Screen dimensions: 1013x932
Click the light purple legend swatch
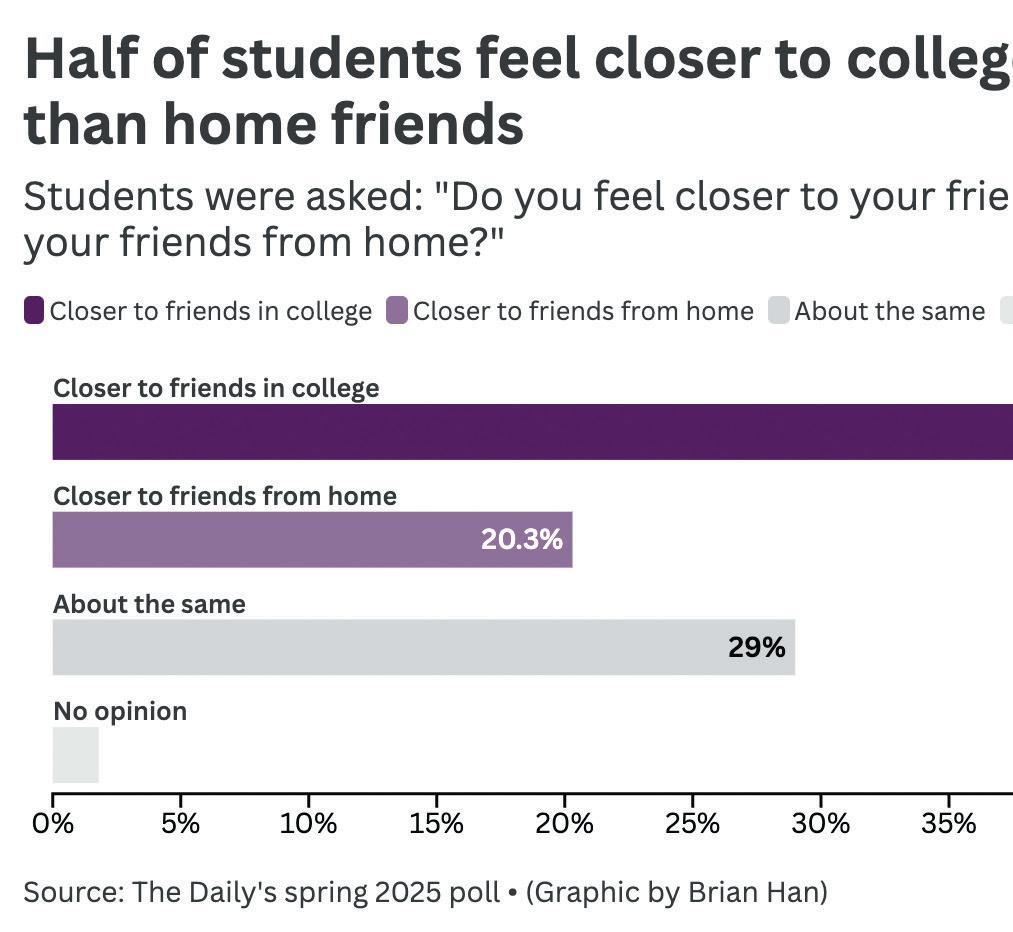(x=397, y=311)
